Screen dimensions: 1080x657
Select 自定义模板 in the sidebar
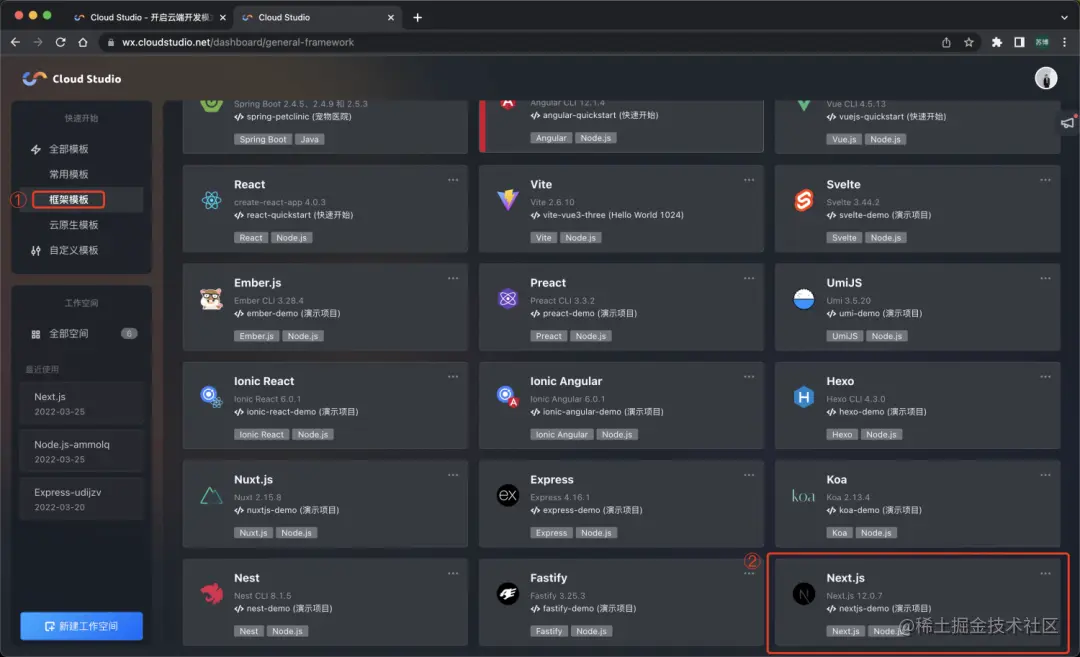click(73, 250)
